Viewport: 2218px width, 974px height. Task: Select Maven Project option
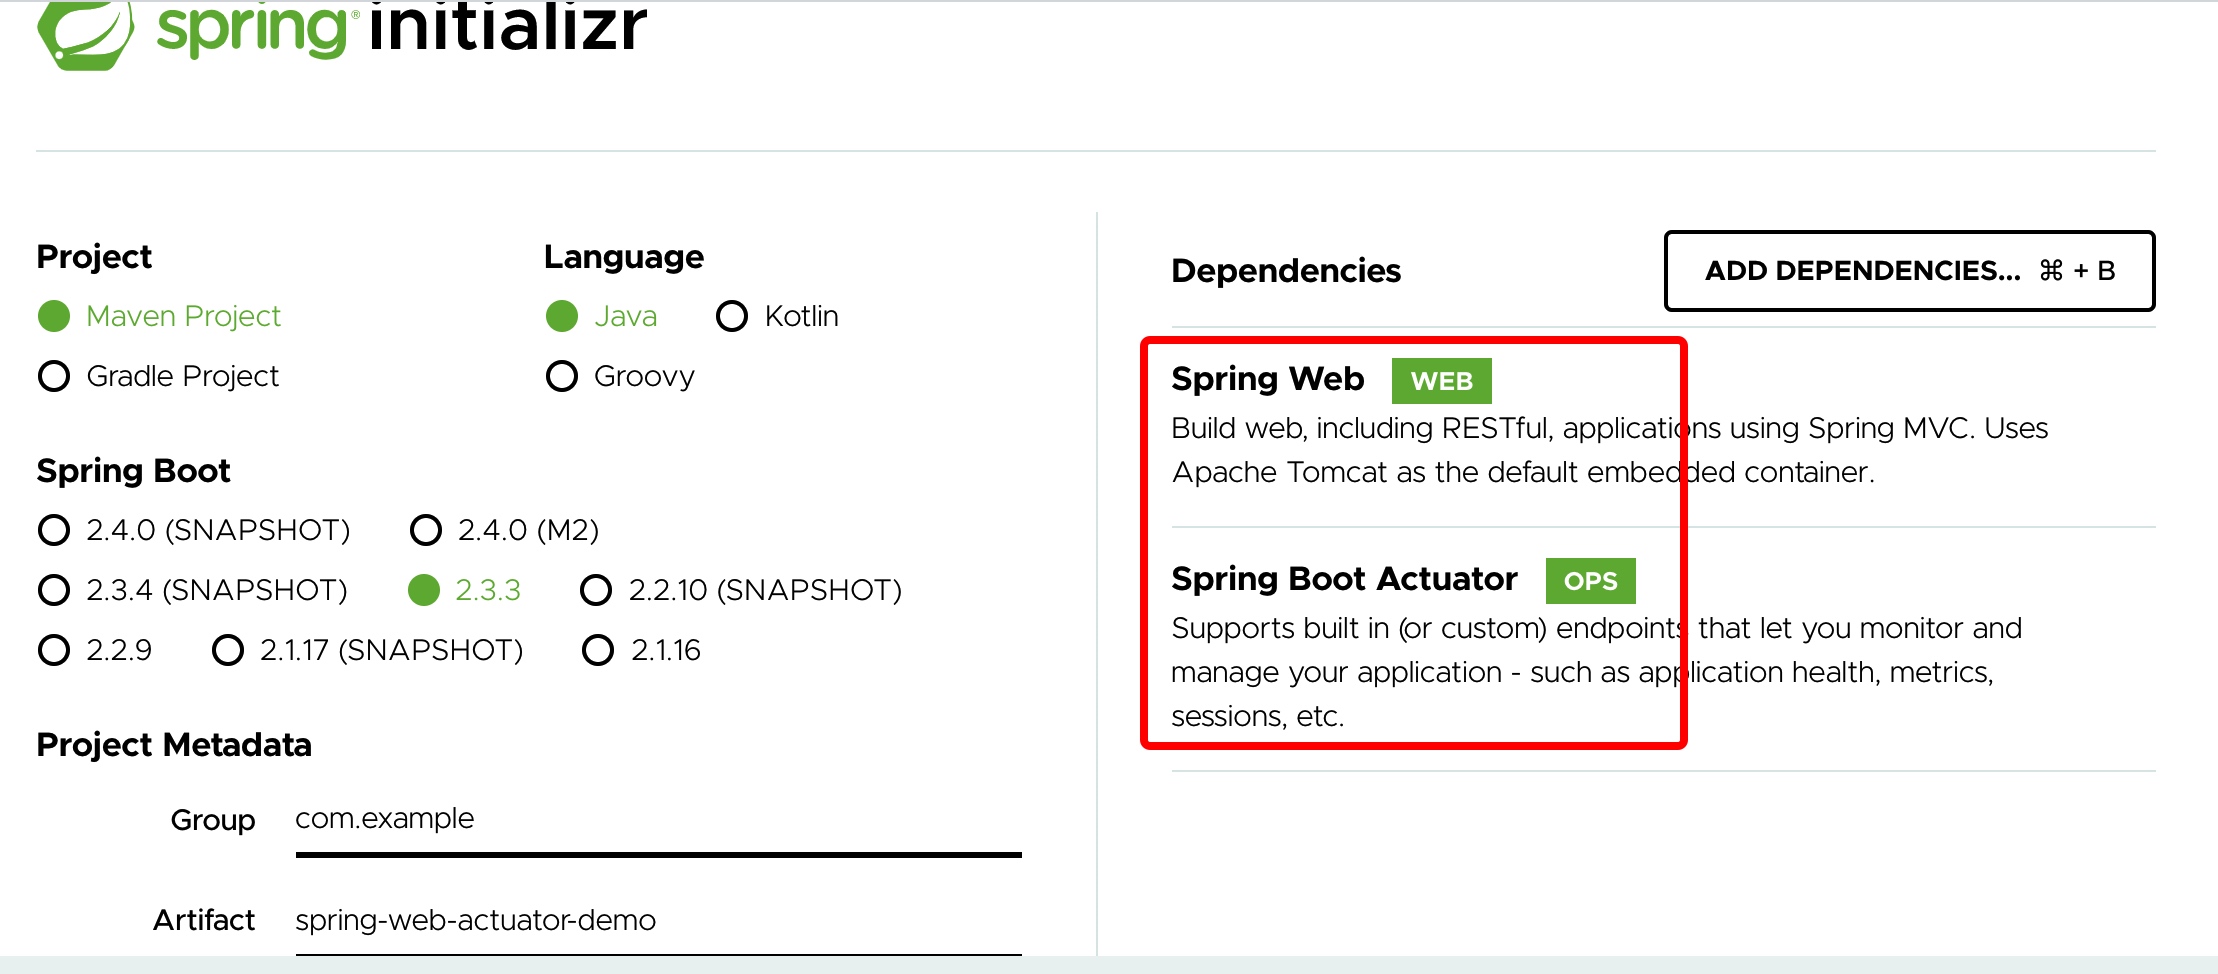coord(160,316)
